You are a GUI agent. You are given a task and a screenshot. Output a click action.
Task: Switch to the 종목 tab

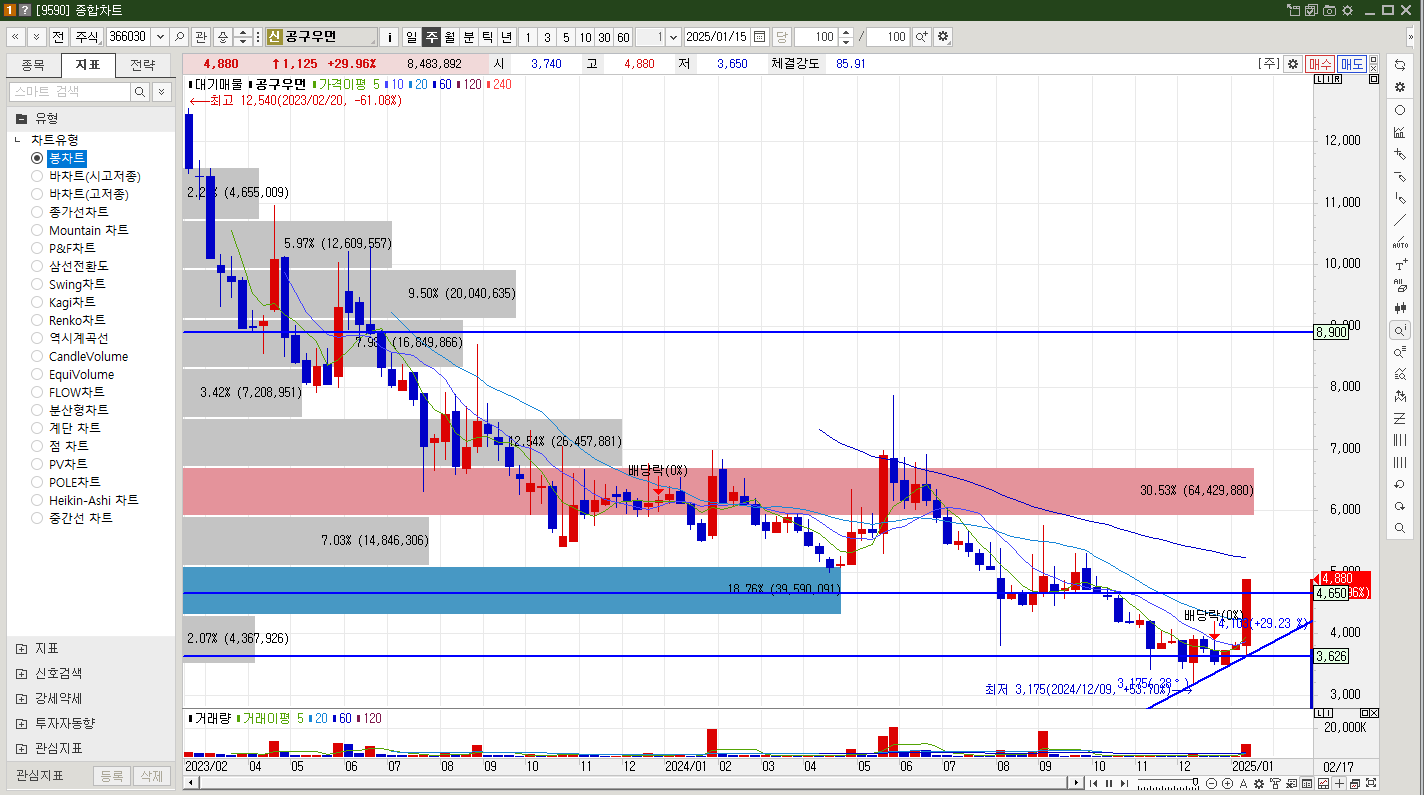33,66
